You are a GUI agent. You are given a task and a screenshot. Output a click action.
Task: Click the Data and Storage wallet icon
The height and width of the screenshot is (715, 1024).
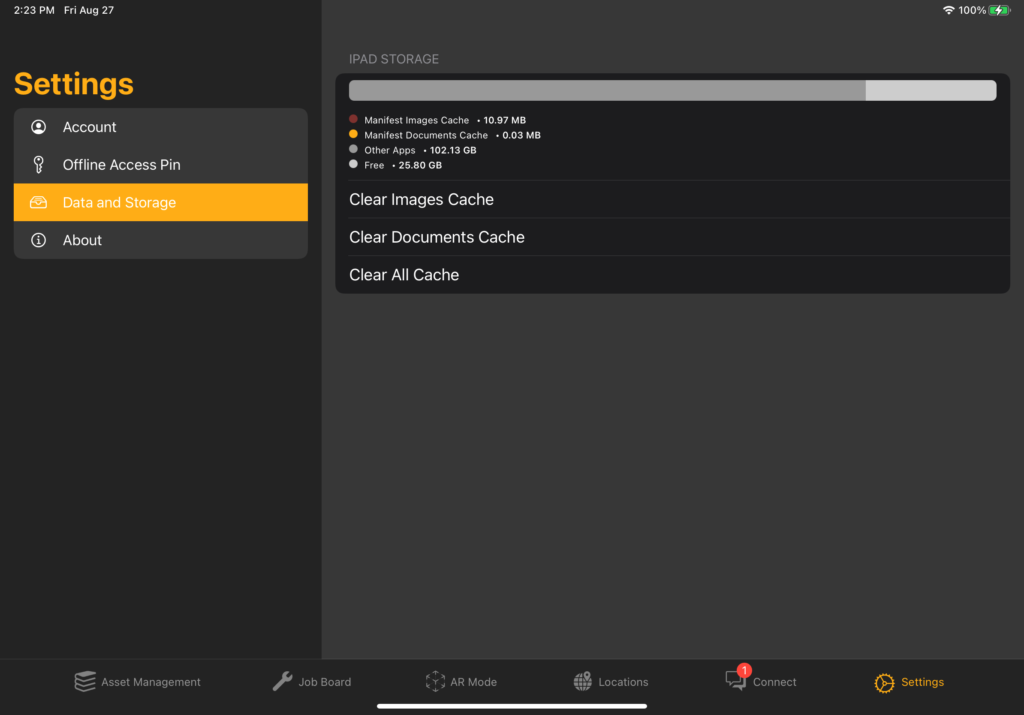(38, 201)
